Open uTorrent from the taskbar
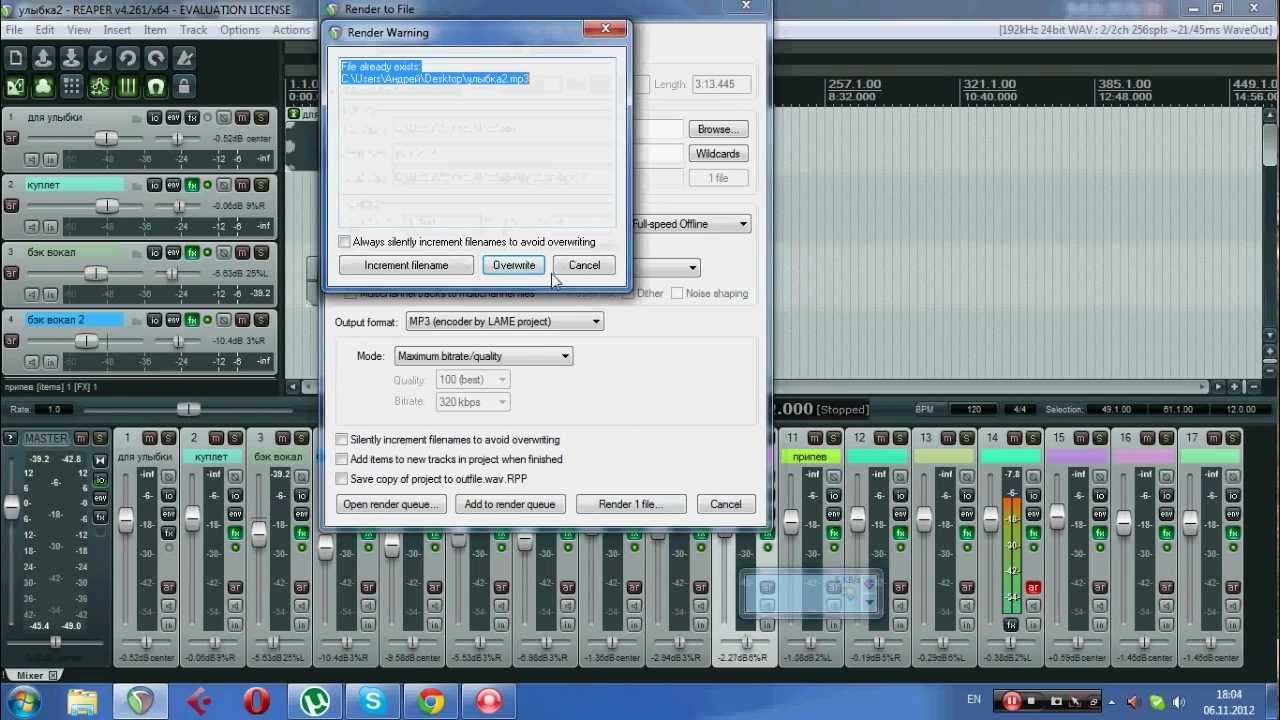1280x720 pixels. (x=315, y=702)
